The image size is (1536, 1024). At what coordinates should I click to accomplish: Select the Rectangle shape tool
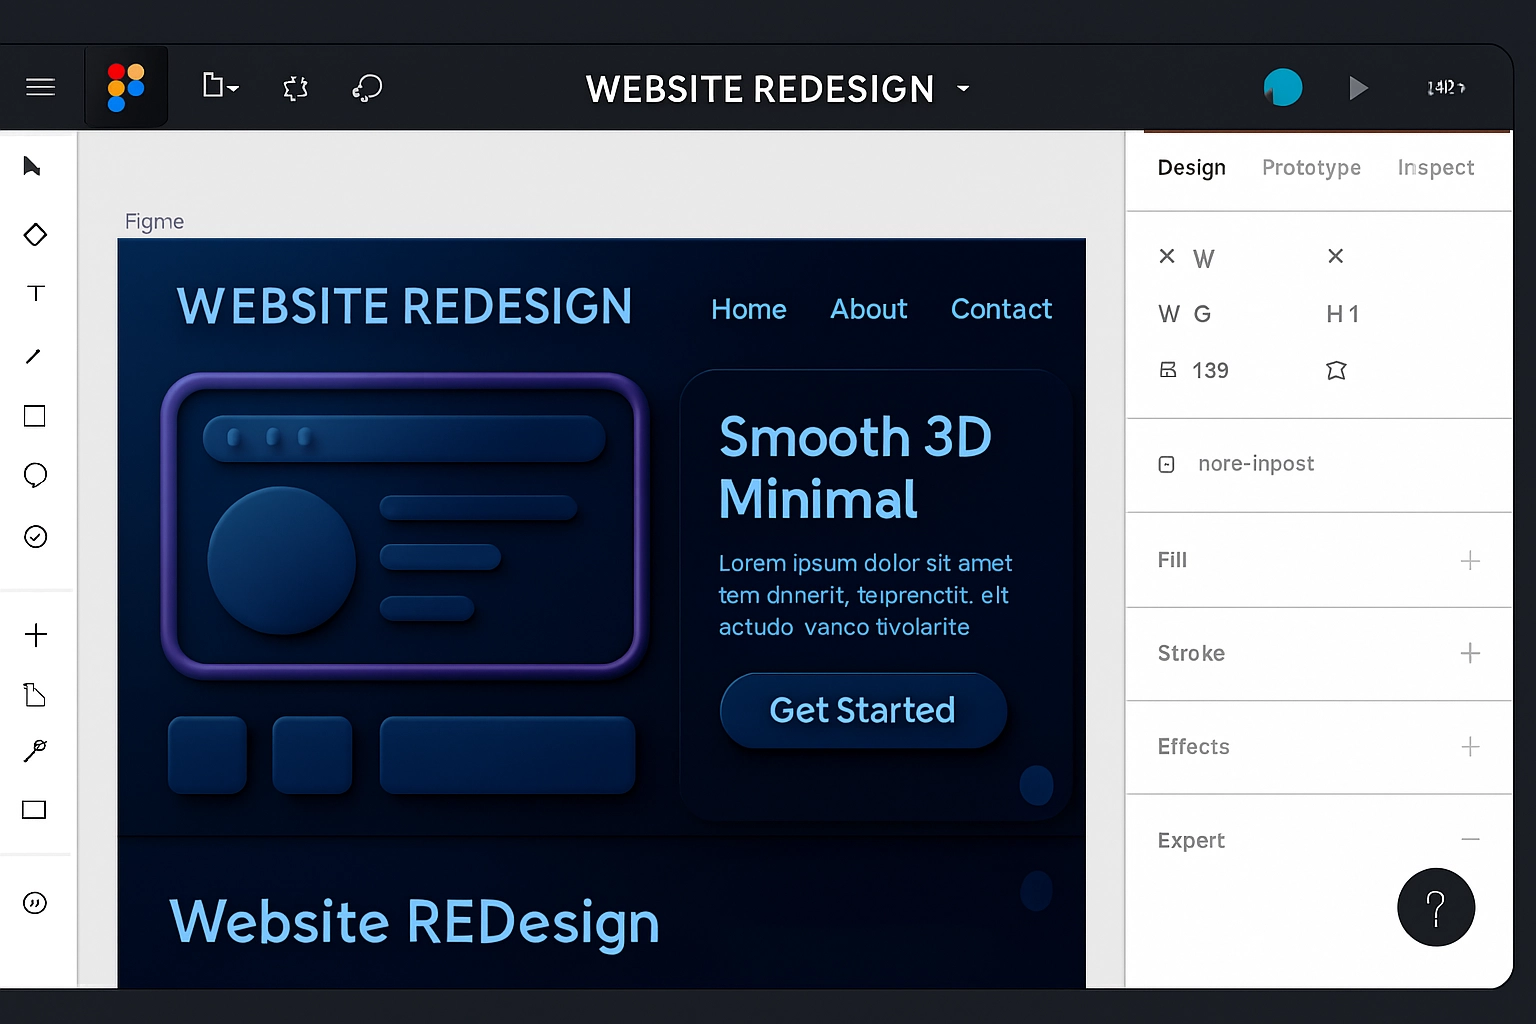(x=35, y=416)
